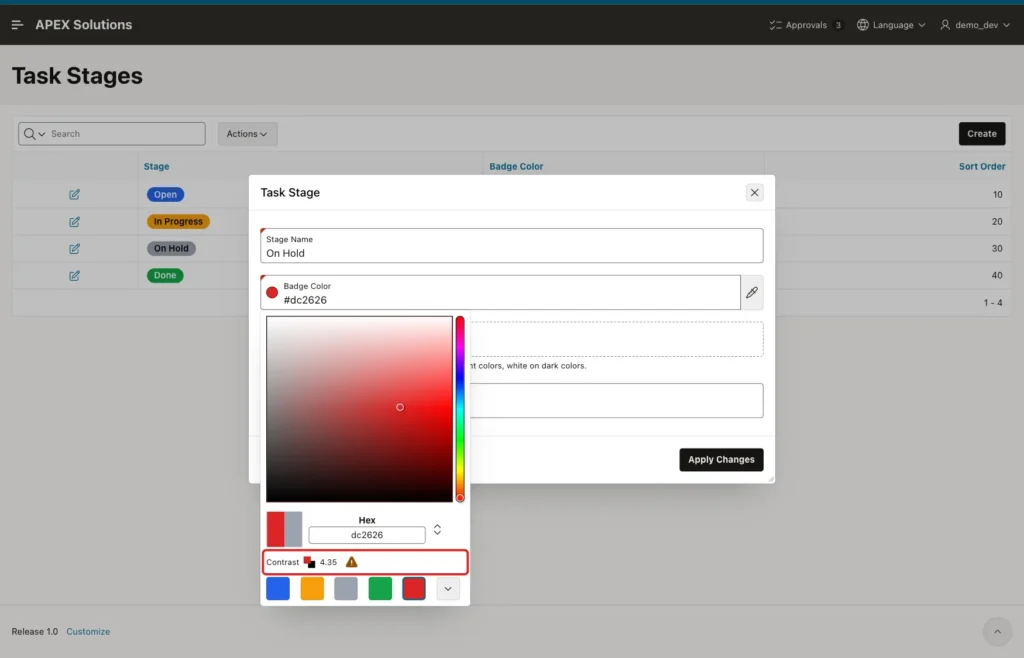
Task: Click the APEX Solutions app title
Action: point(84,25)
